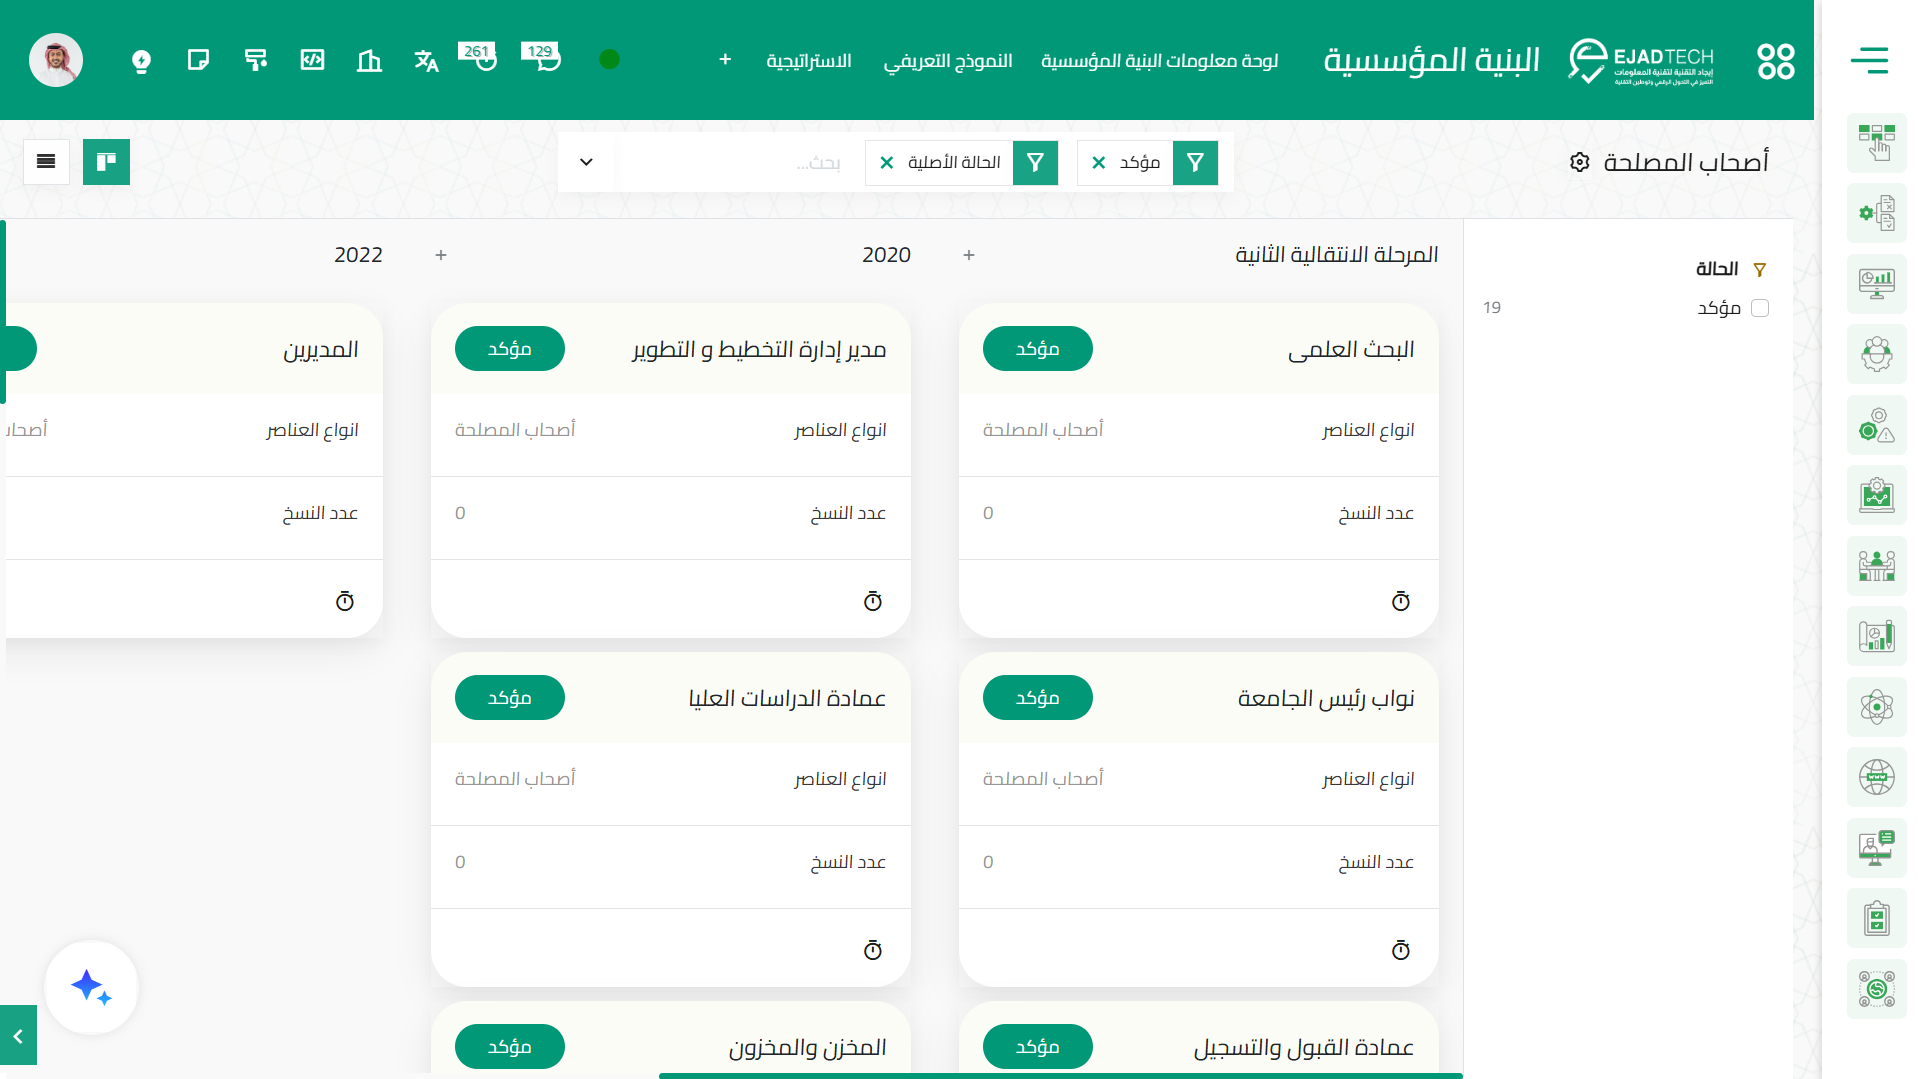Open the lightbulb ideas icon
Screen dimensions: 1918x1079
[x=141, y=61]
